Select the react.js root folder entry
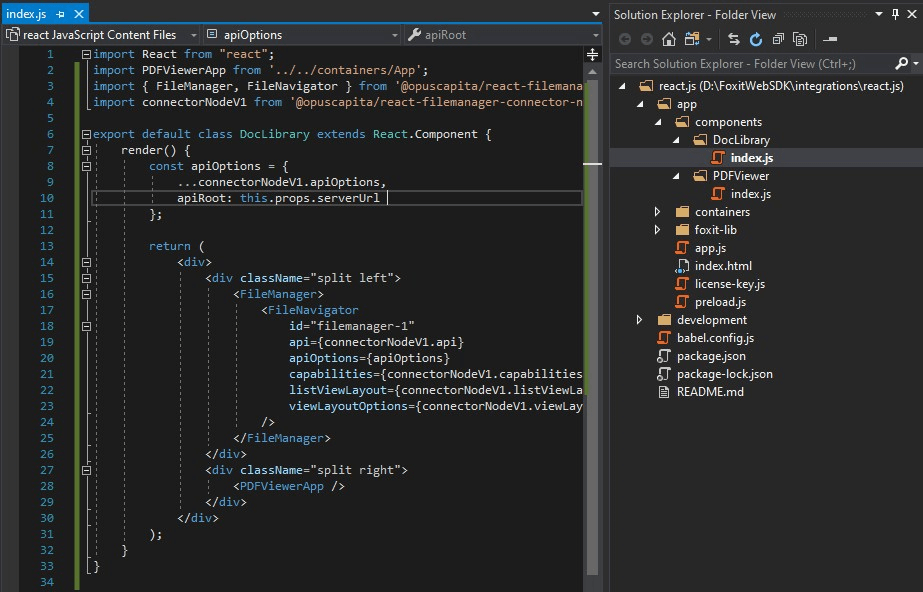 tap(781, 86)
